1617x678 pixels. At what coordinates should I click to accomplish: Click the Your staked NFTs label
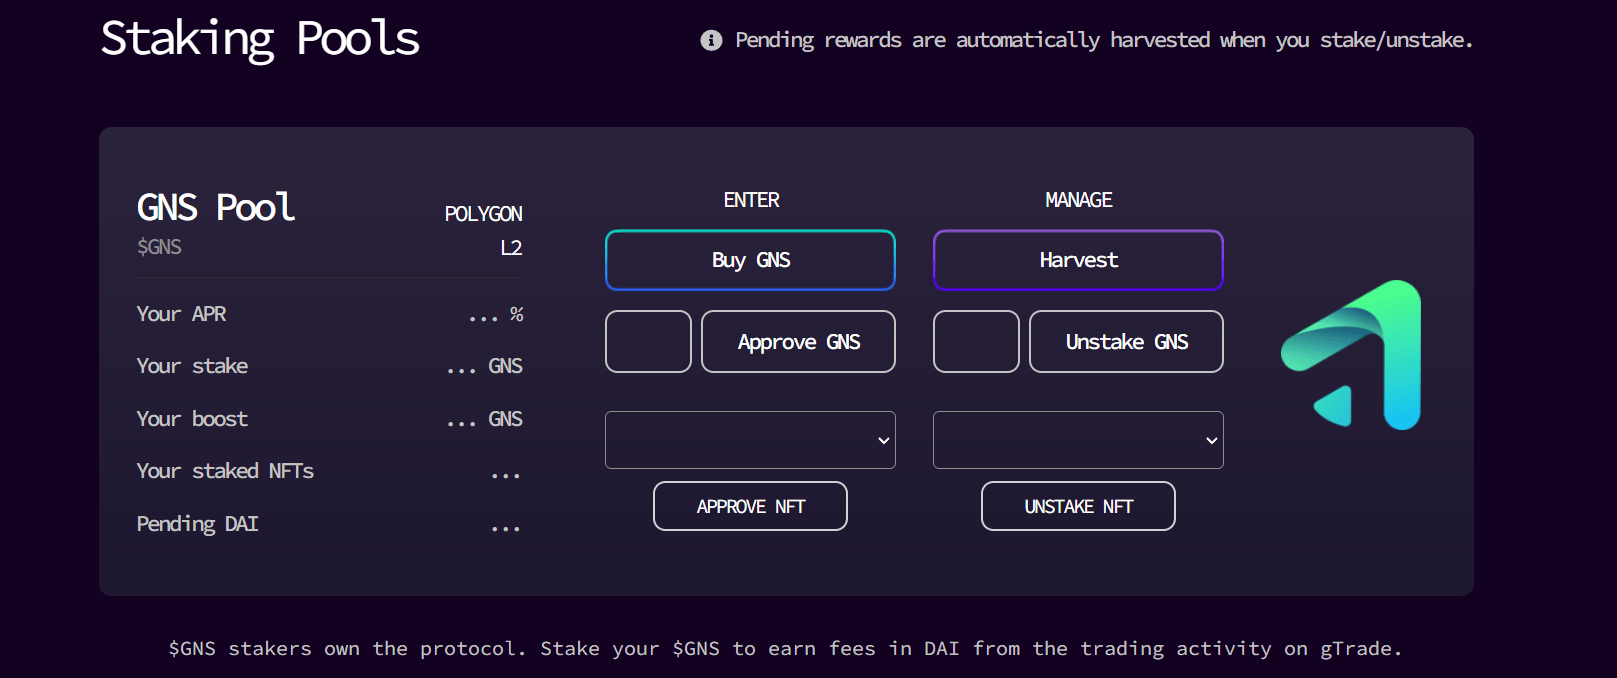point(225,471)
